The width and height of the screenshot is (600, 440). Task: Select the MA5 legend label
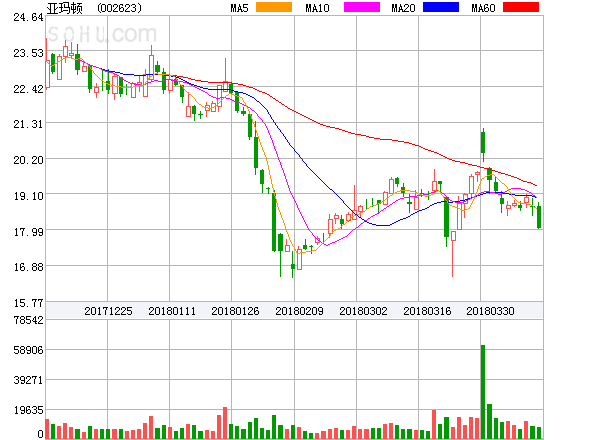(x=239, y=8)
